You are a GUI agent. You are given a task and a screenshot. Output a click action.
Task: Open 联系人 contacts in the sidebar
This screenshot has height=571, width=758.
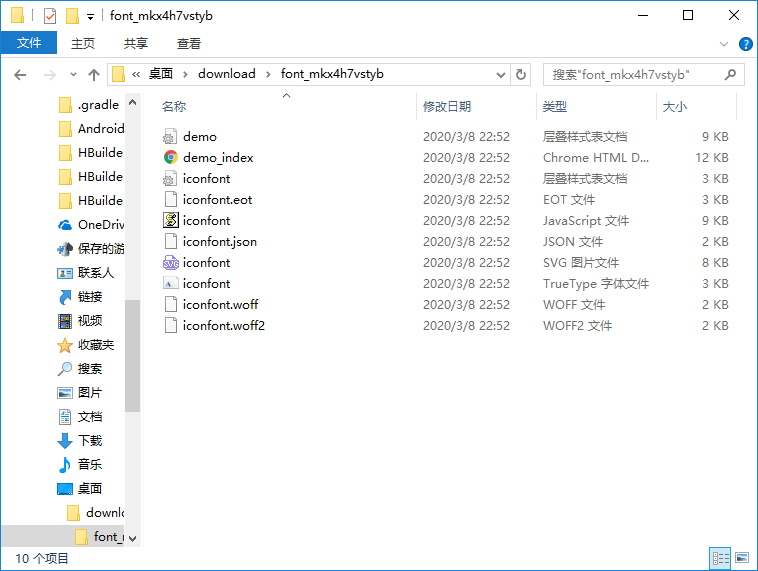pyautogui.click(x=86, y=273)
